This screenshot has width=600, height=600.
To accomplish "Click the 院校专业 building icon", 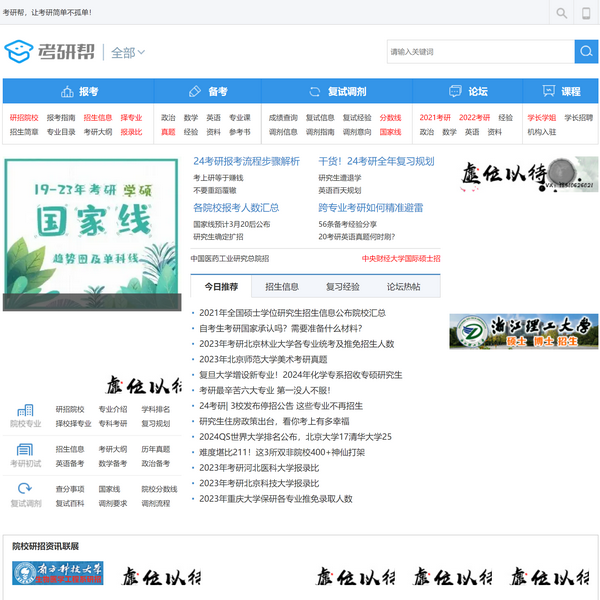I will coord(25,410).
